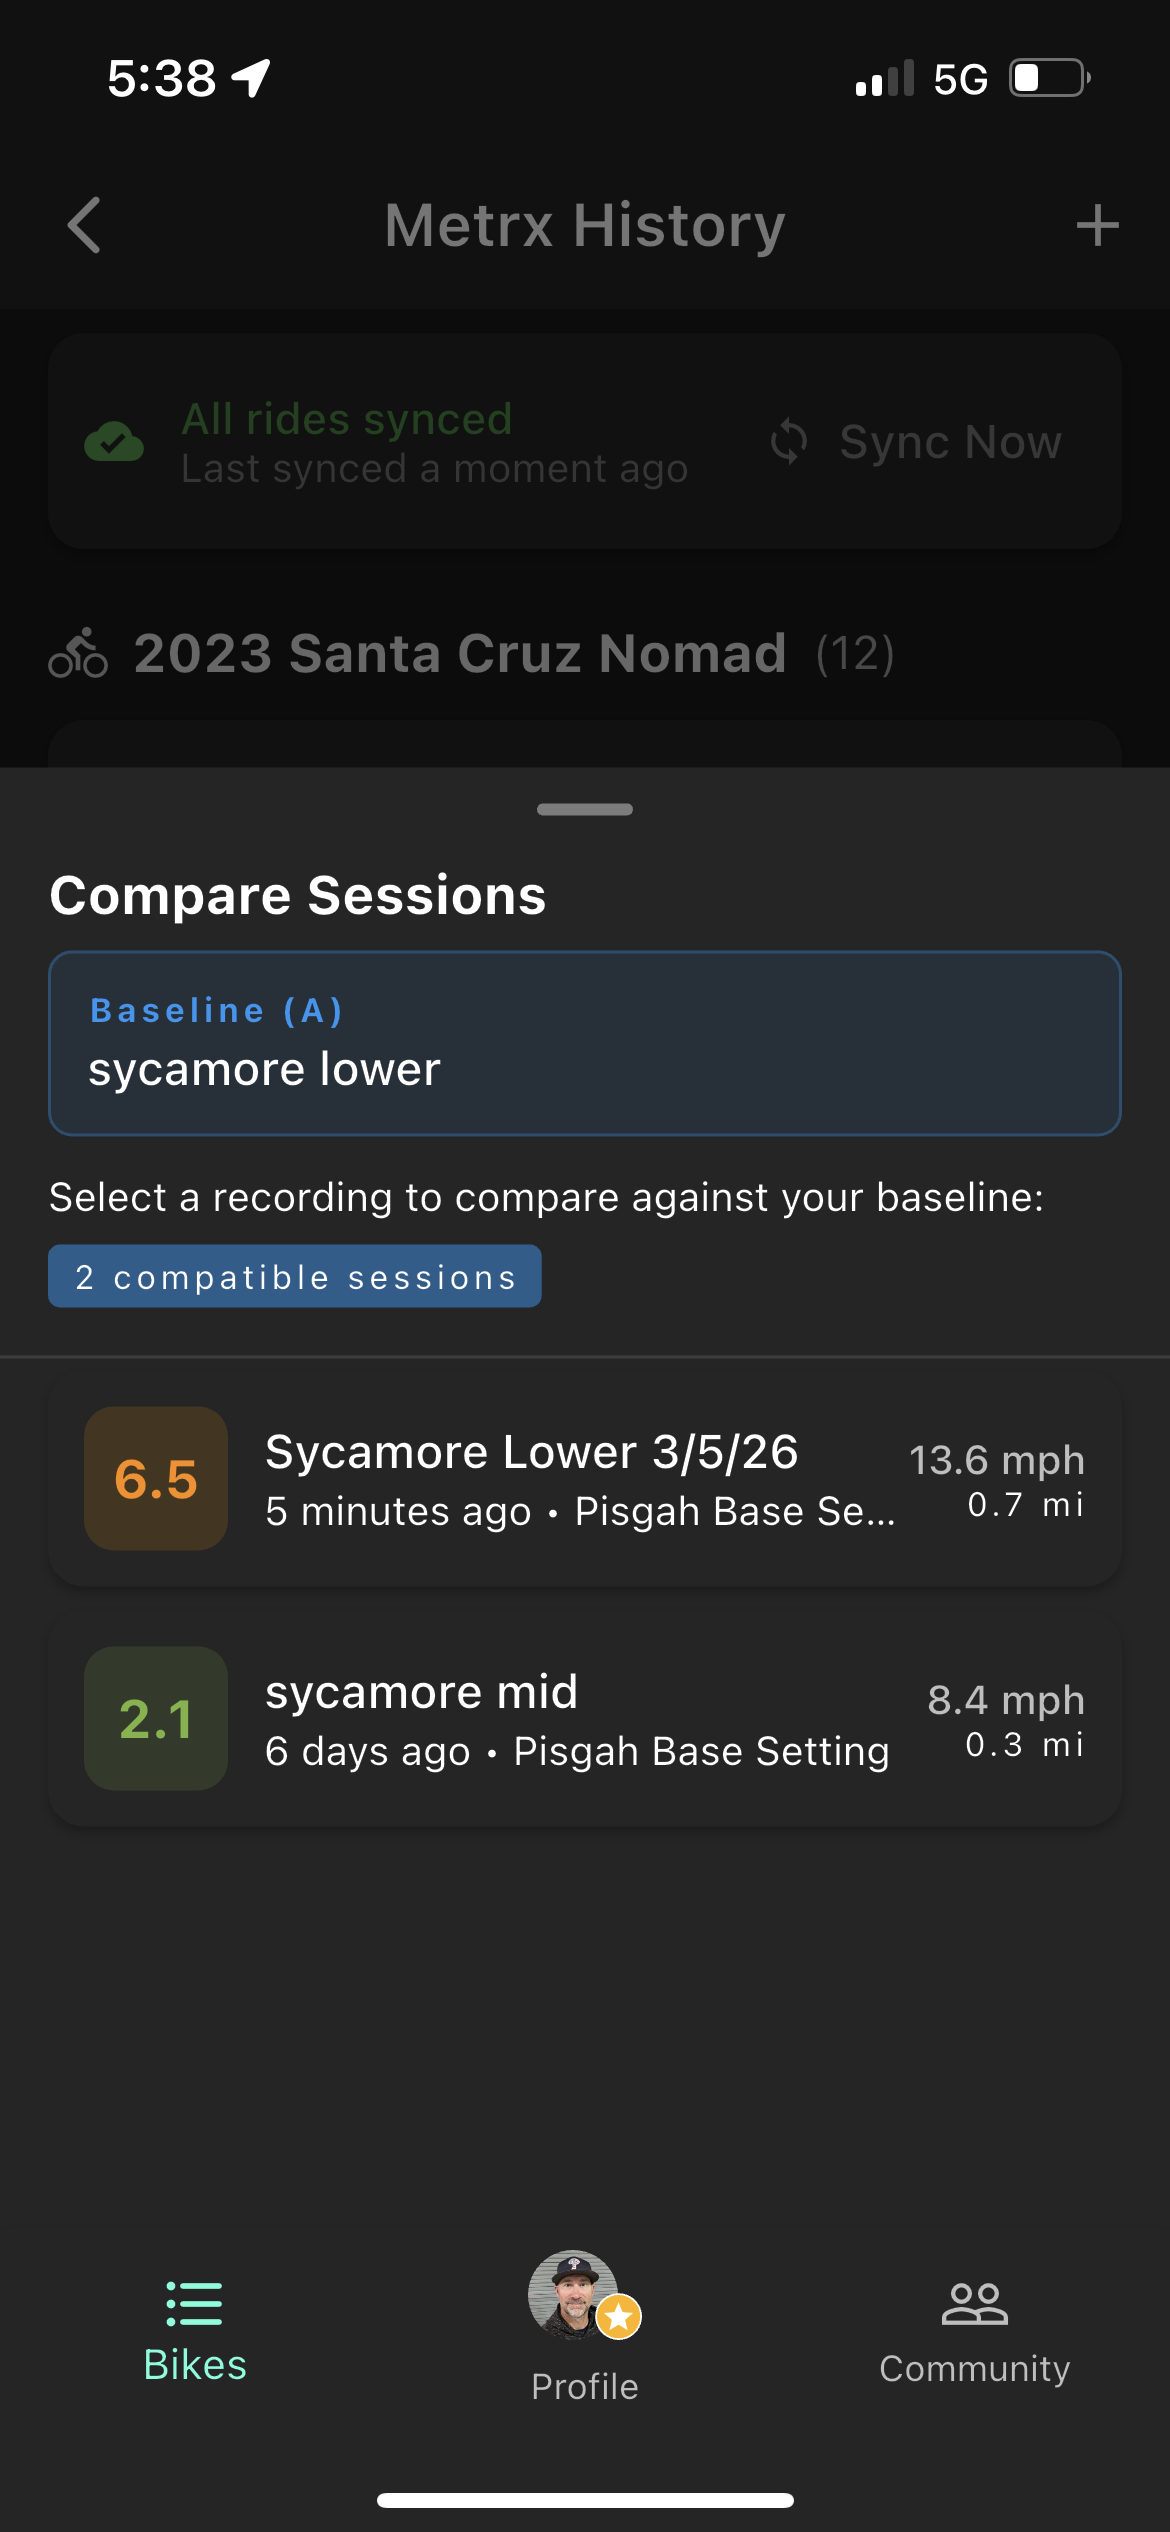Tap the circular sync refresh icon
Viewport: 1170px width, 2532px height.
pyautogui.click(x=790, y=441)
